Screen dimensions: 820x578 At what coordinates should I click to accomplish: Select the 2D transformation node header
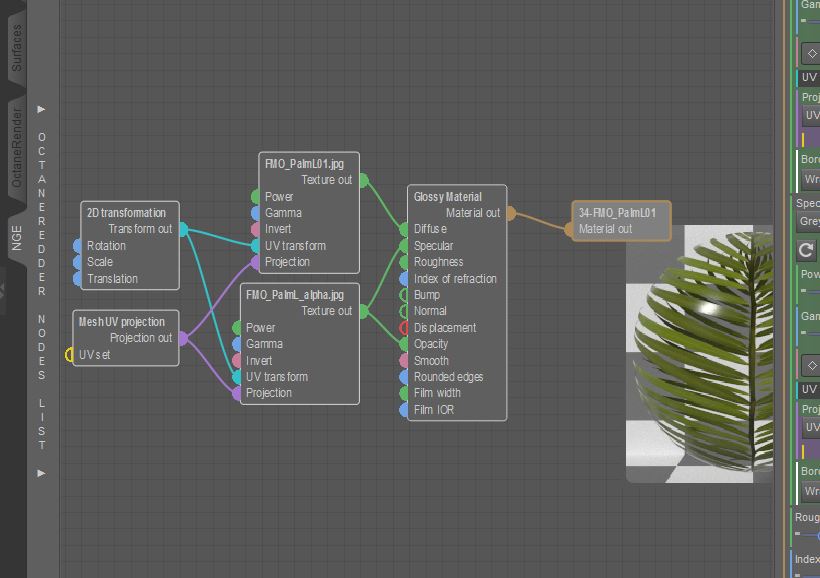(x=127, y=213)
